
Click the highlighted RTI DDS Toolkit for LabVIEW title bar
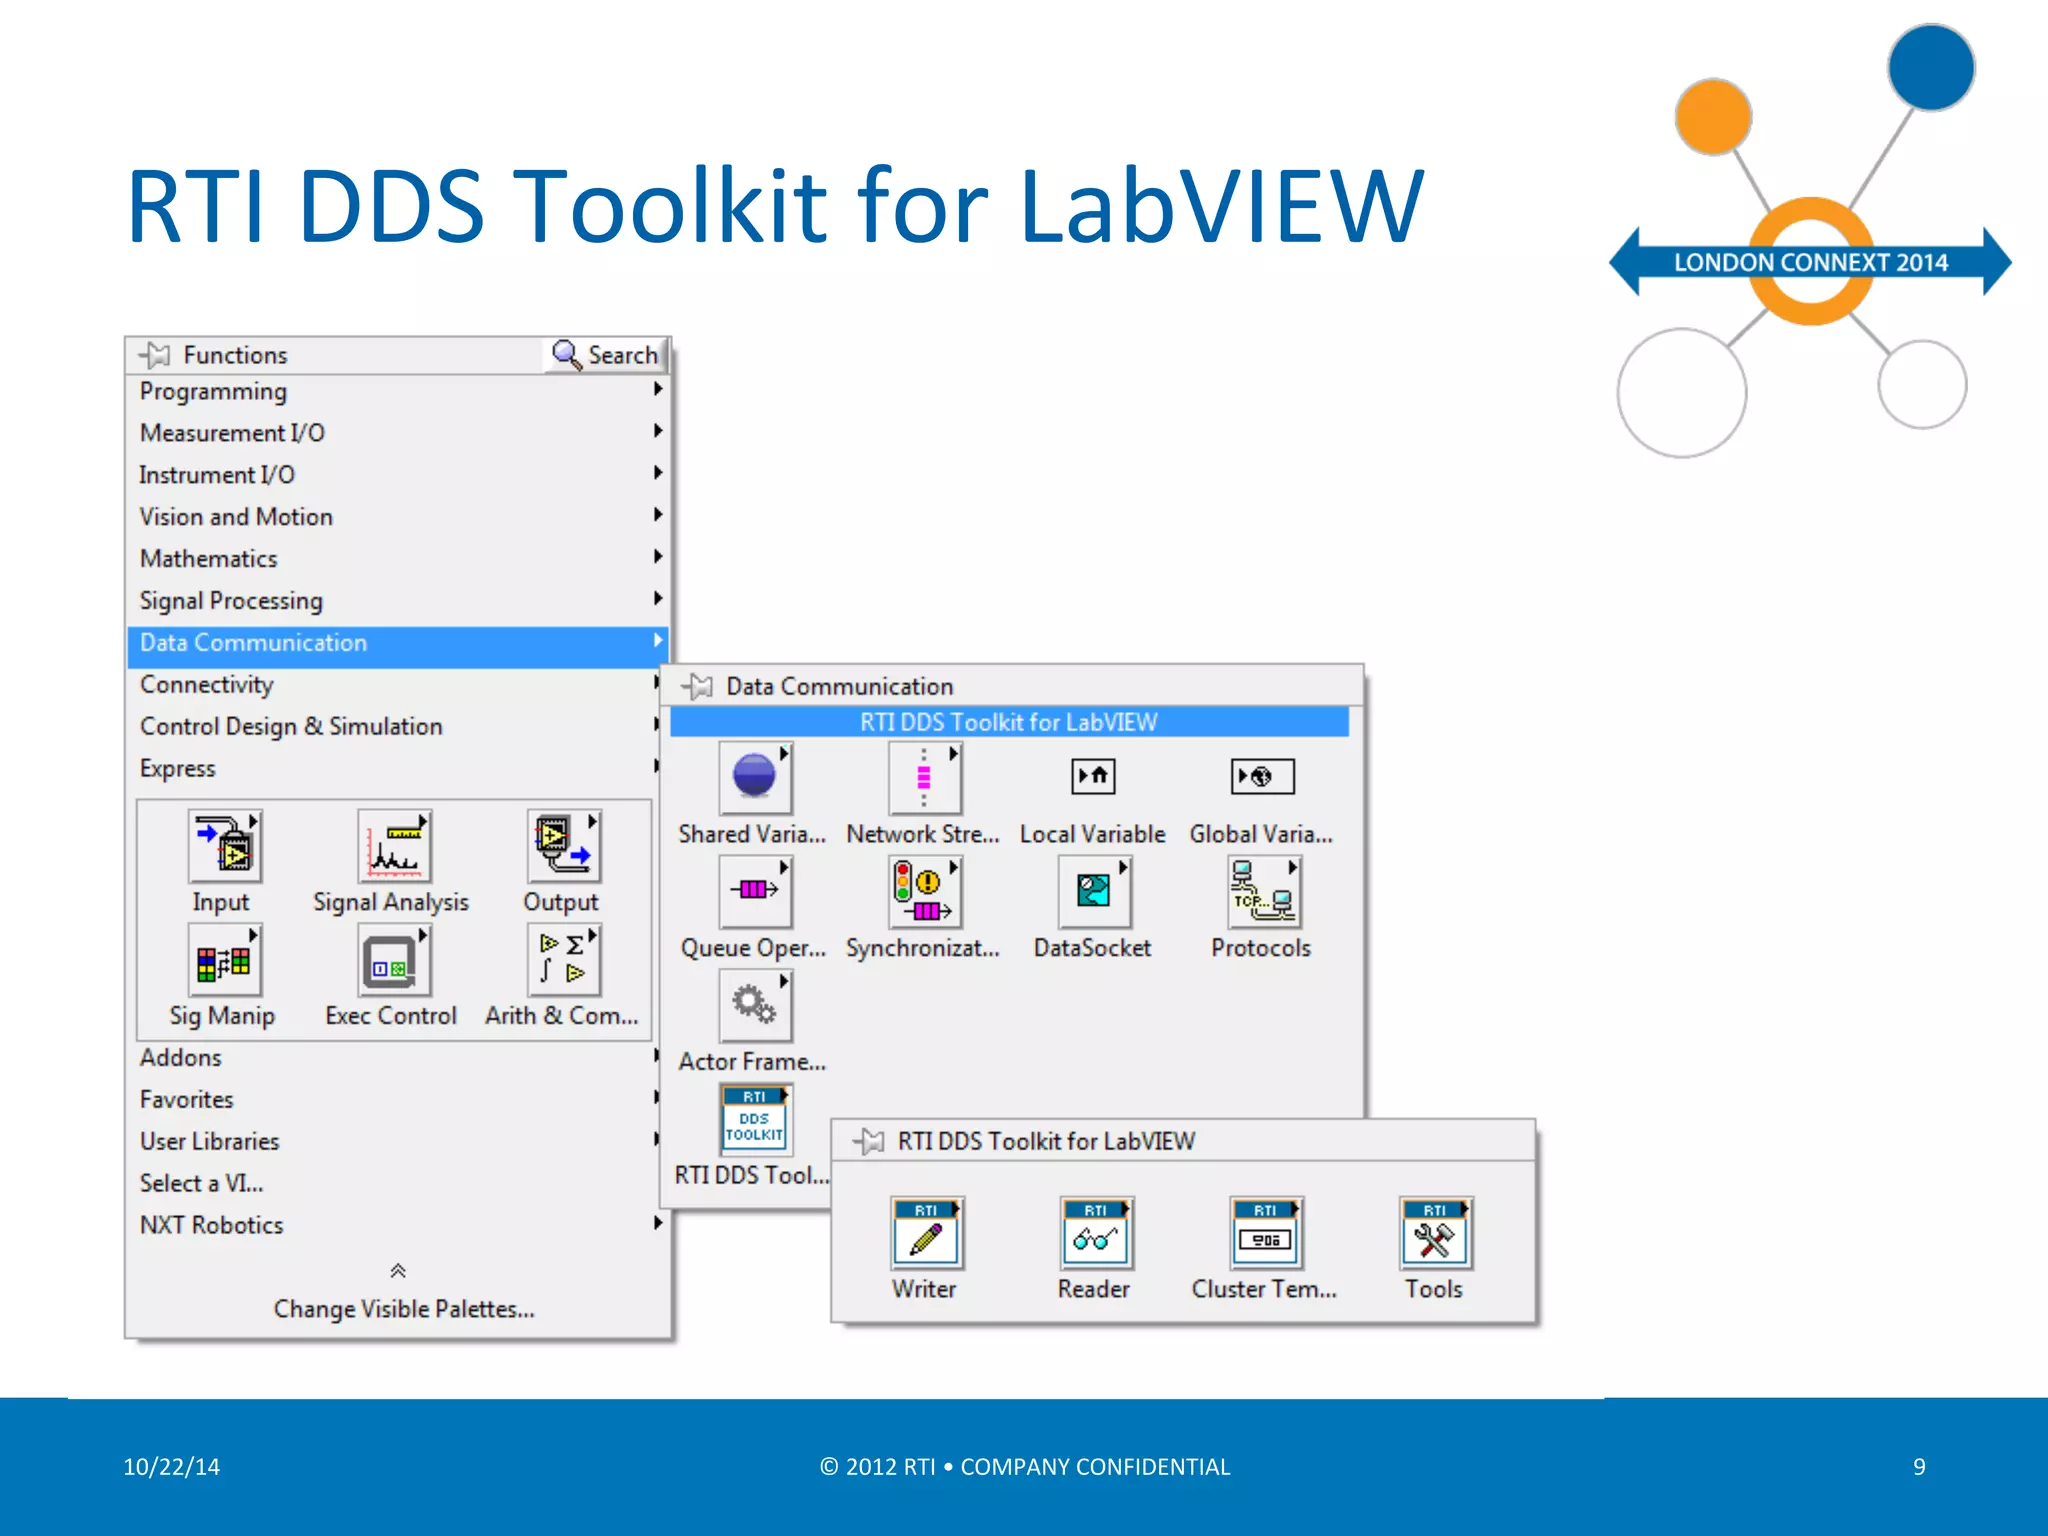pos(1009,722)
